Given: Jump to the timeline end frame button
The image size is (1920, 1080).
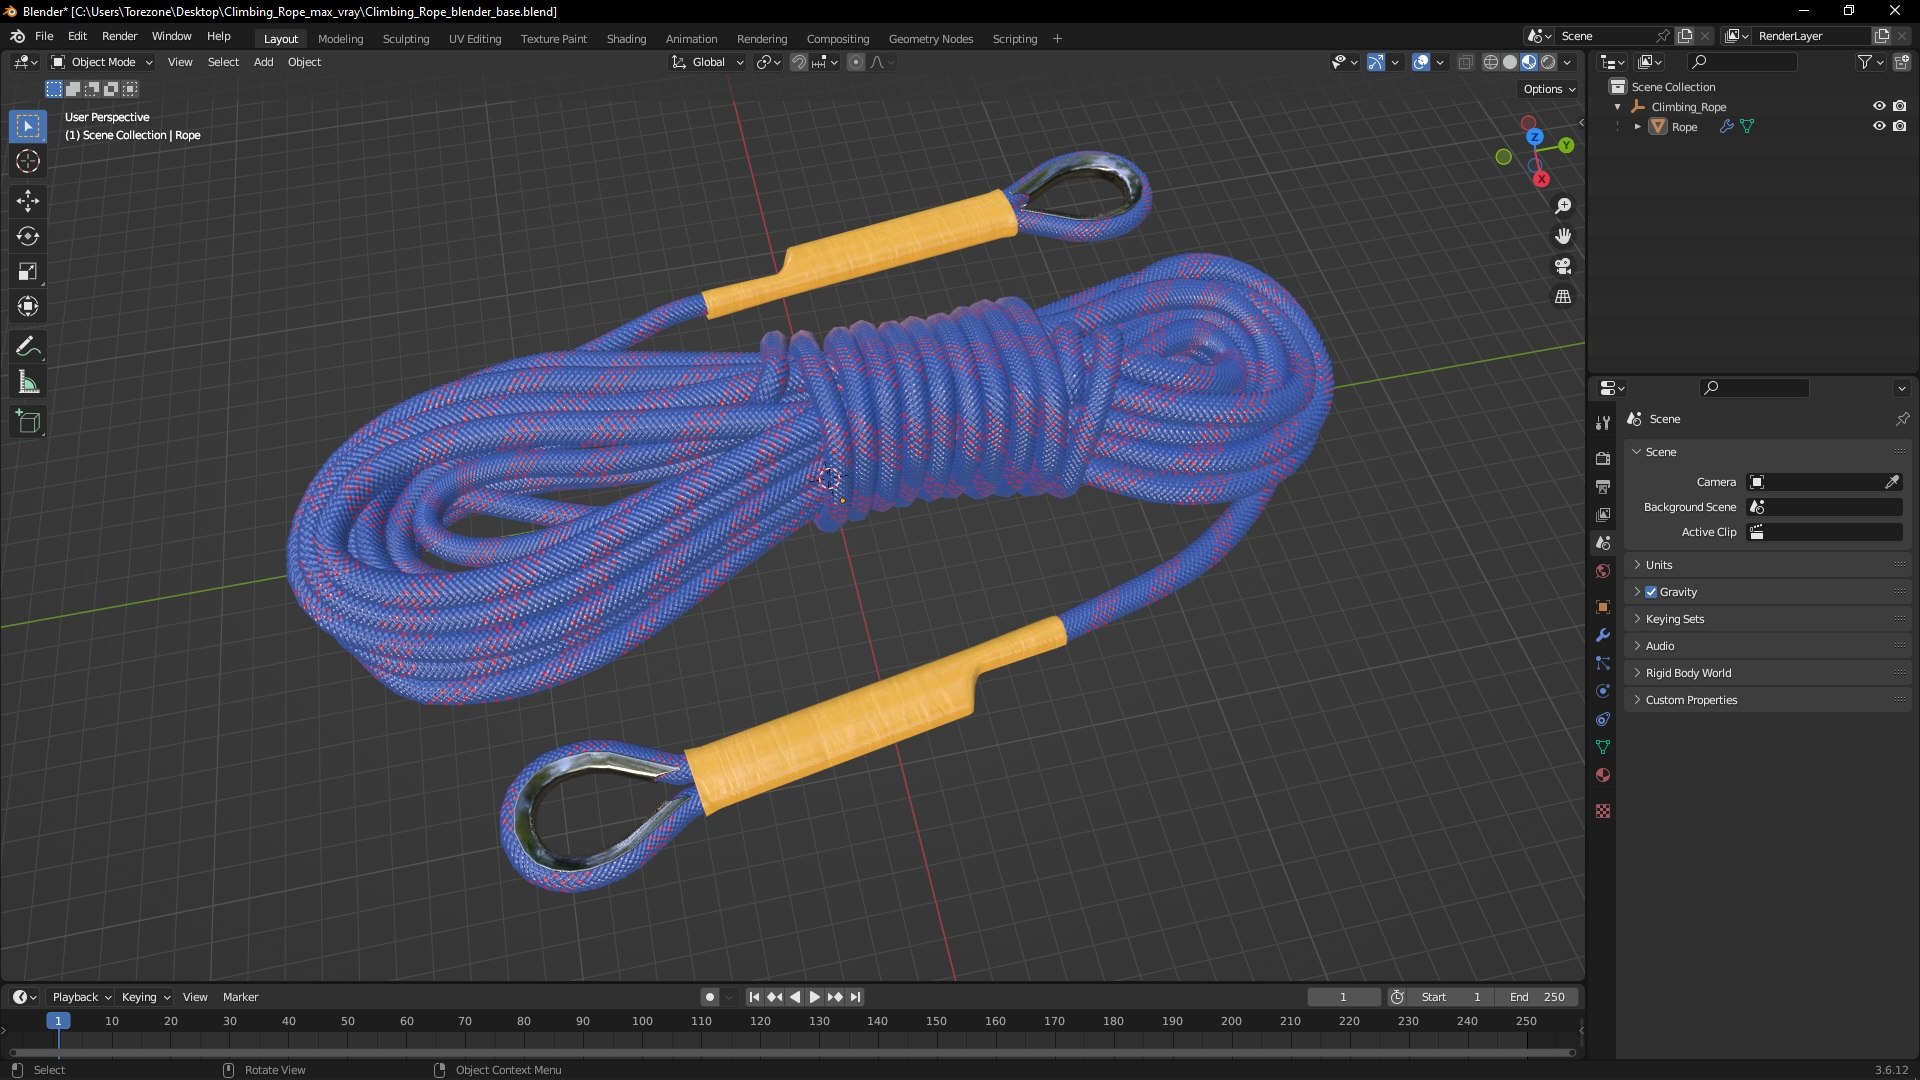Looking at the screenshot, I should 855,997.
